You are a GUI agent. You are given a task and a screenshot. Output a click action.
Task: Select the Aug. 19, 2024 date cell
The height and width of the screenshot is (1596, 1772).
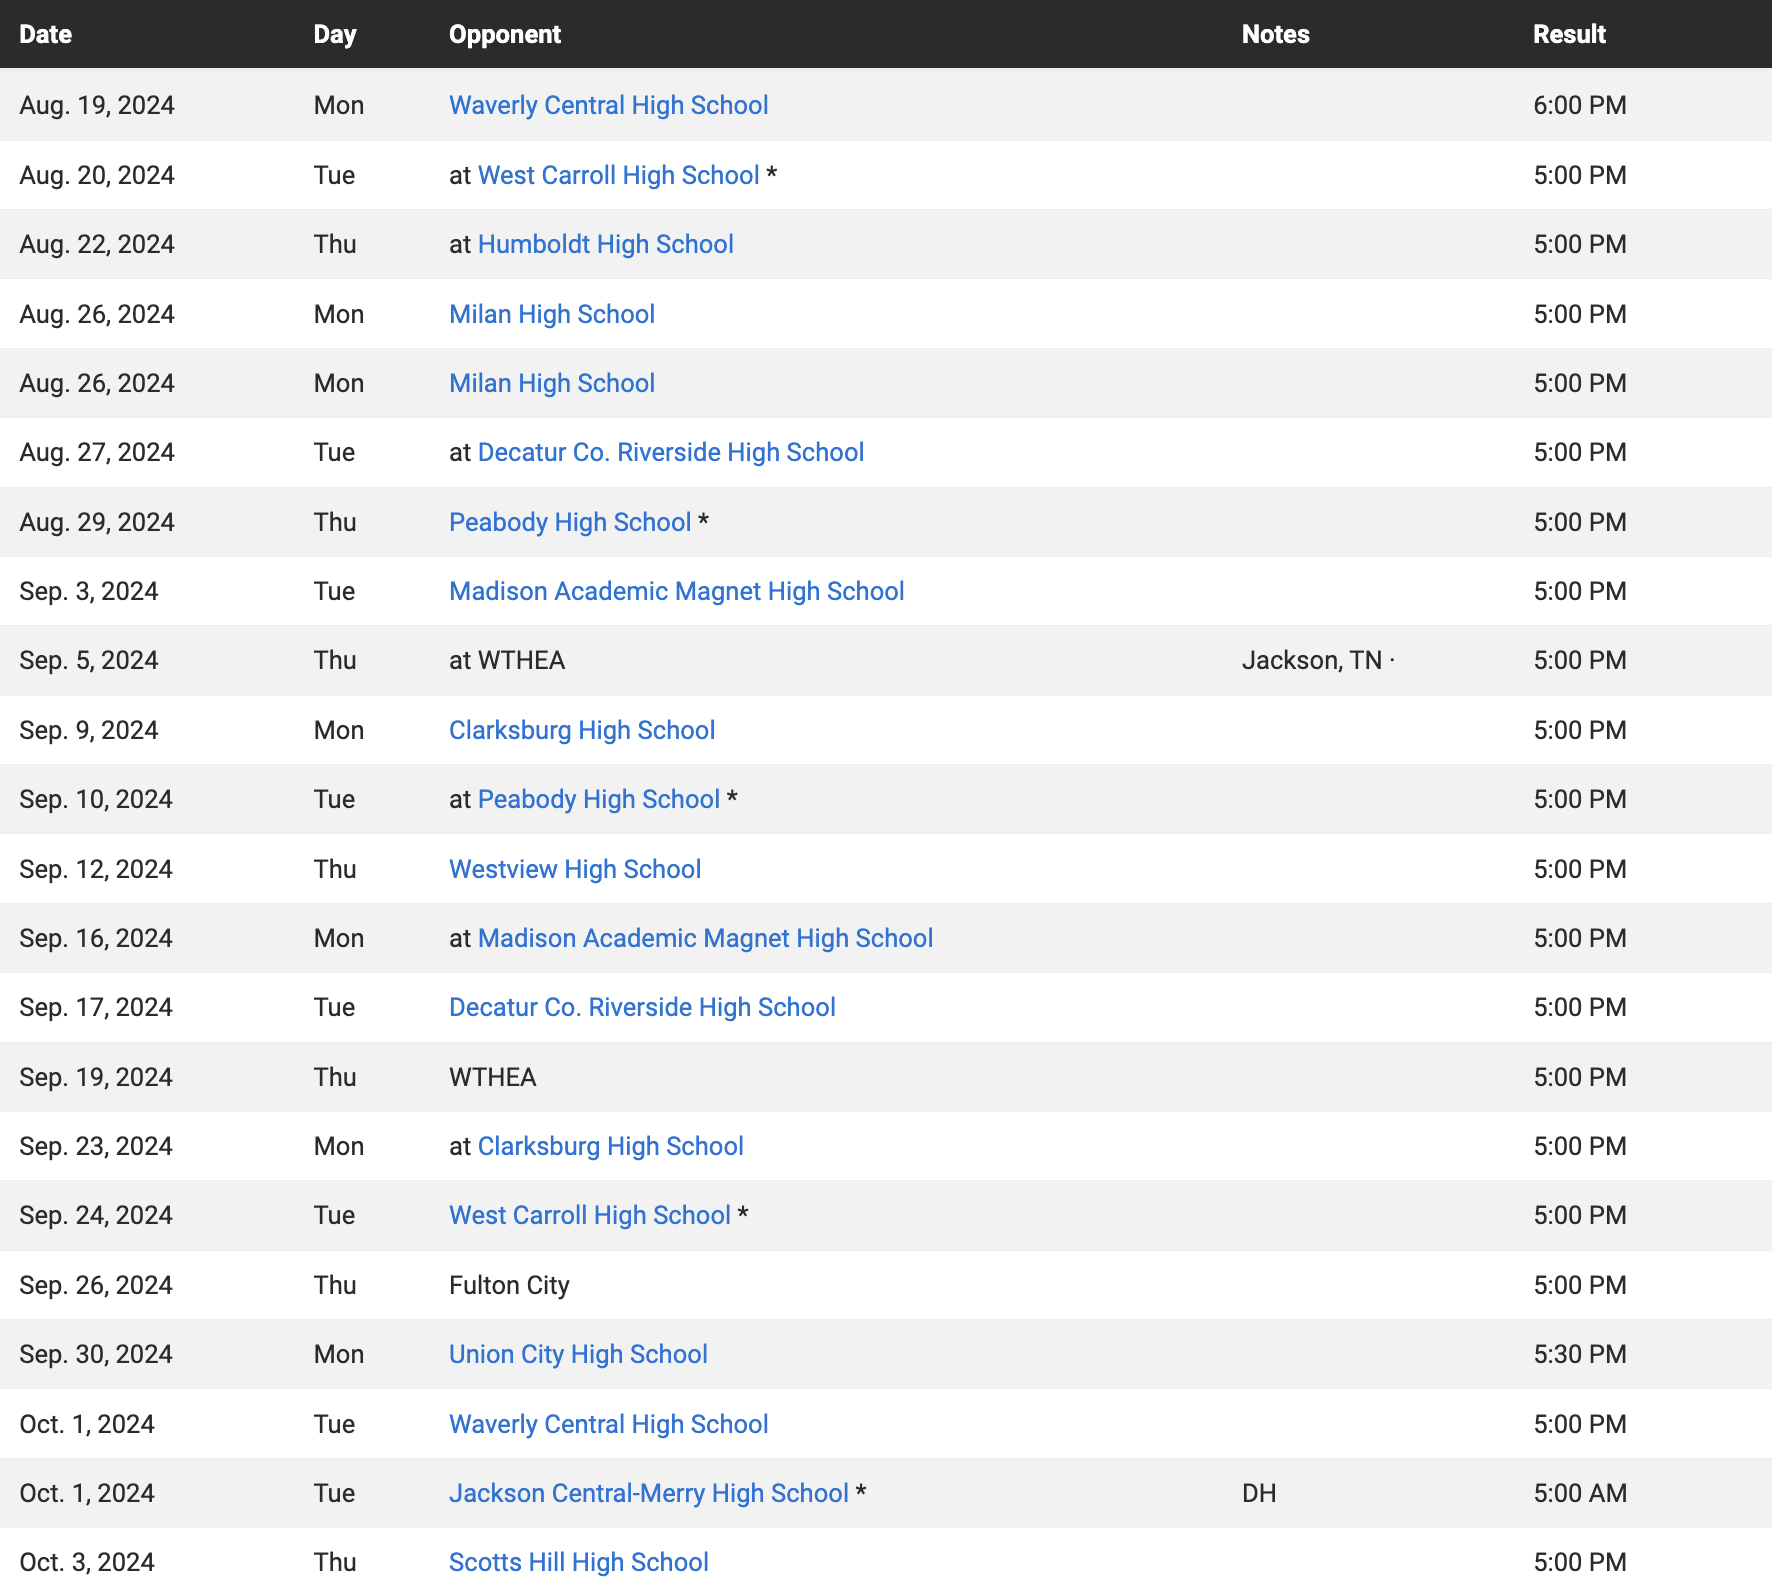97,105
